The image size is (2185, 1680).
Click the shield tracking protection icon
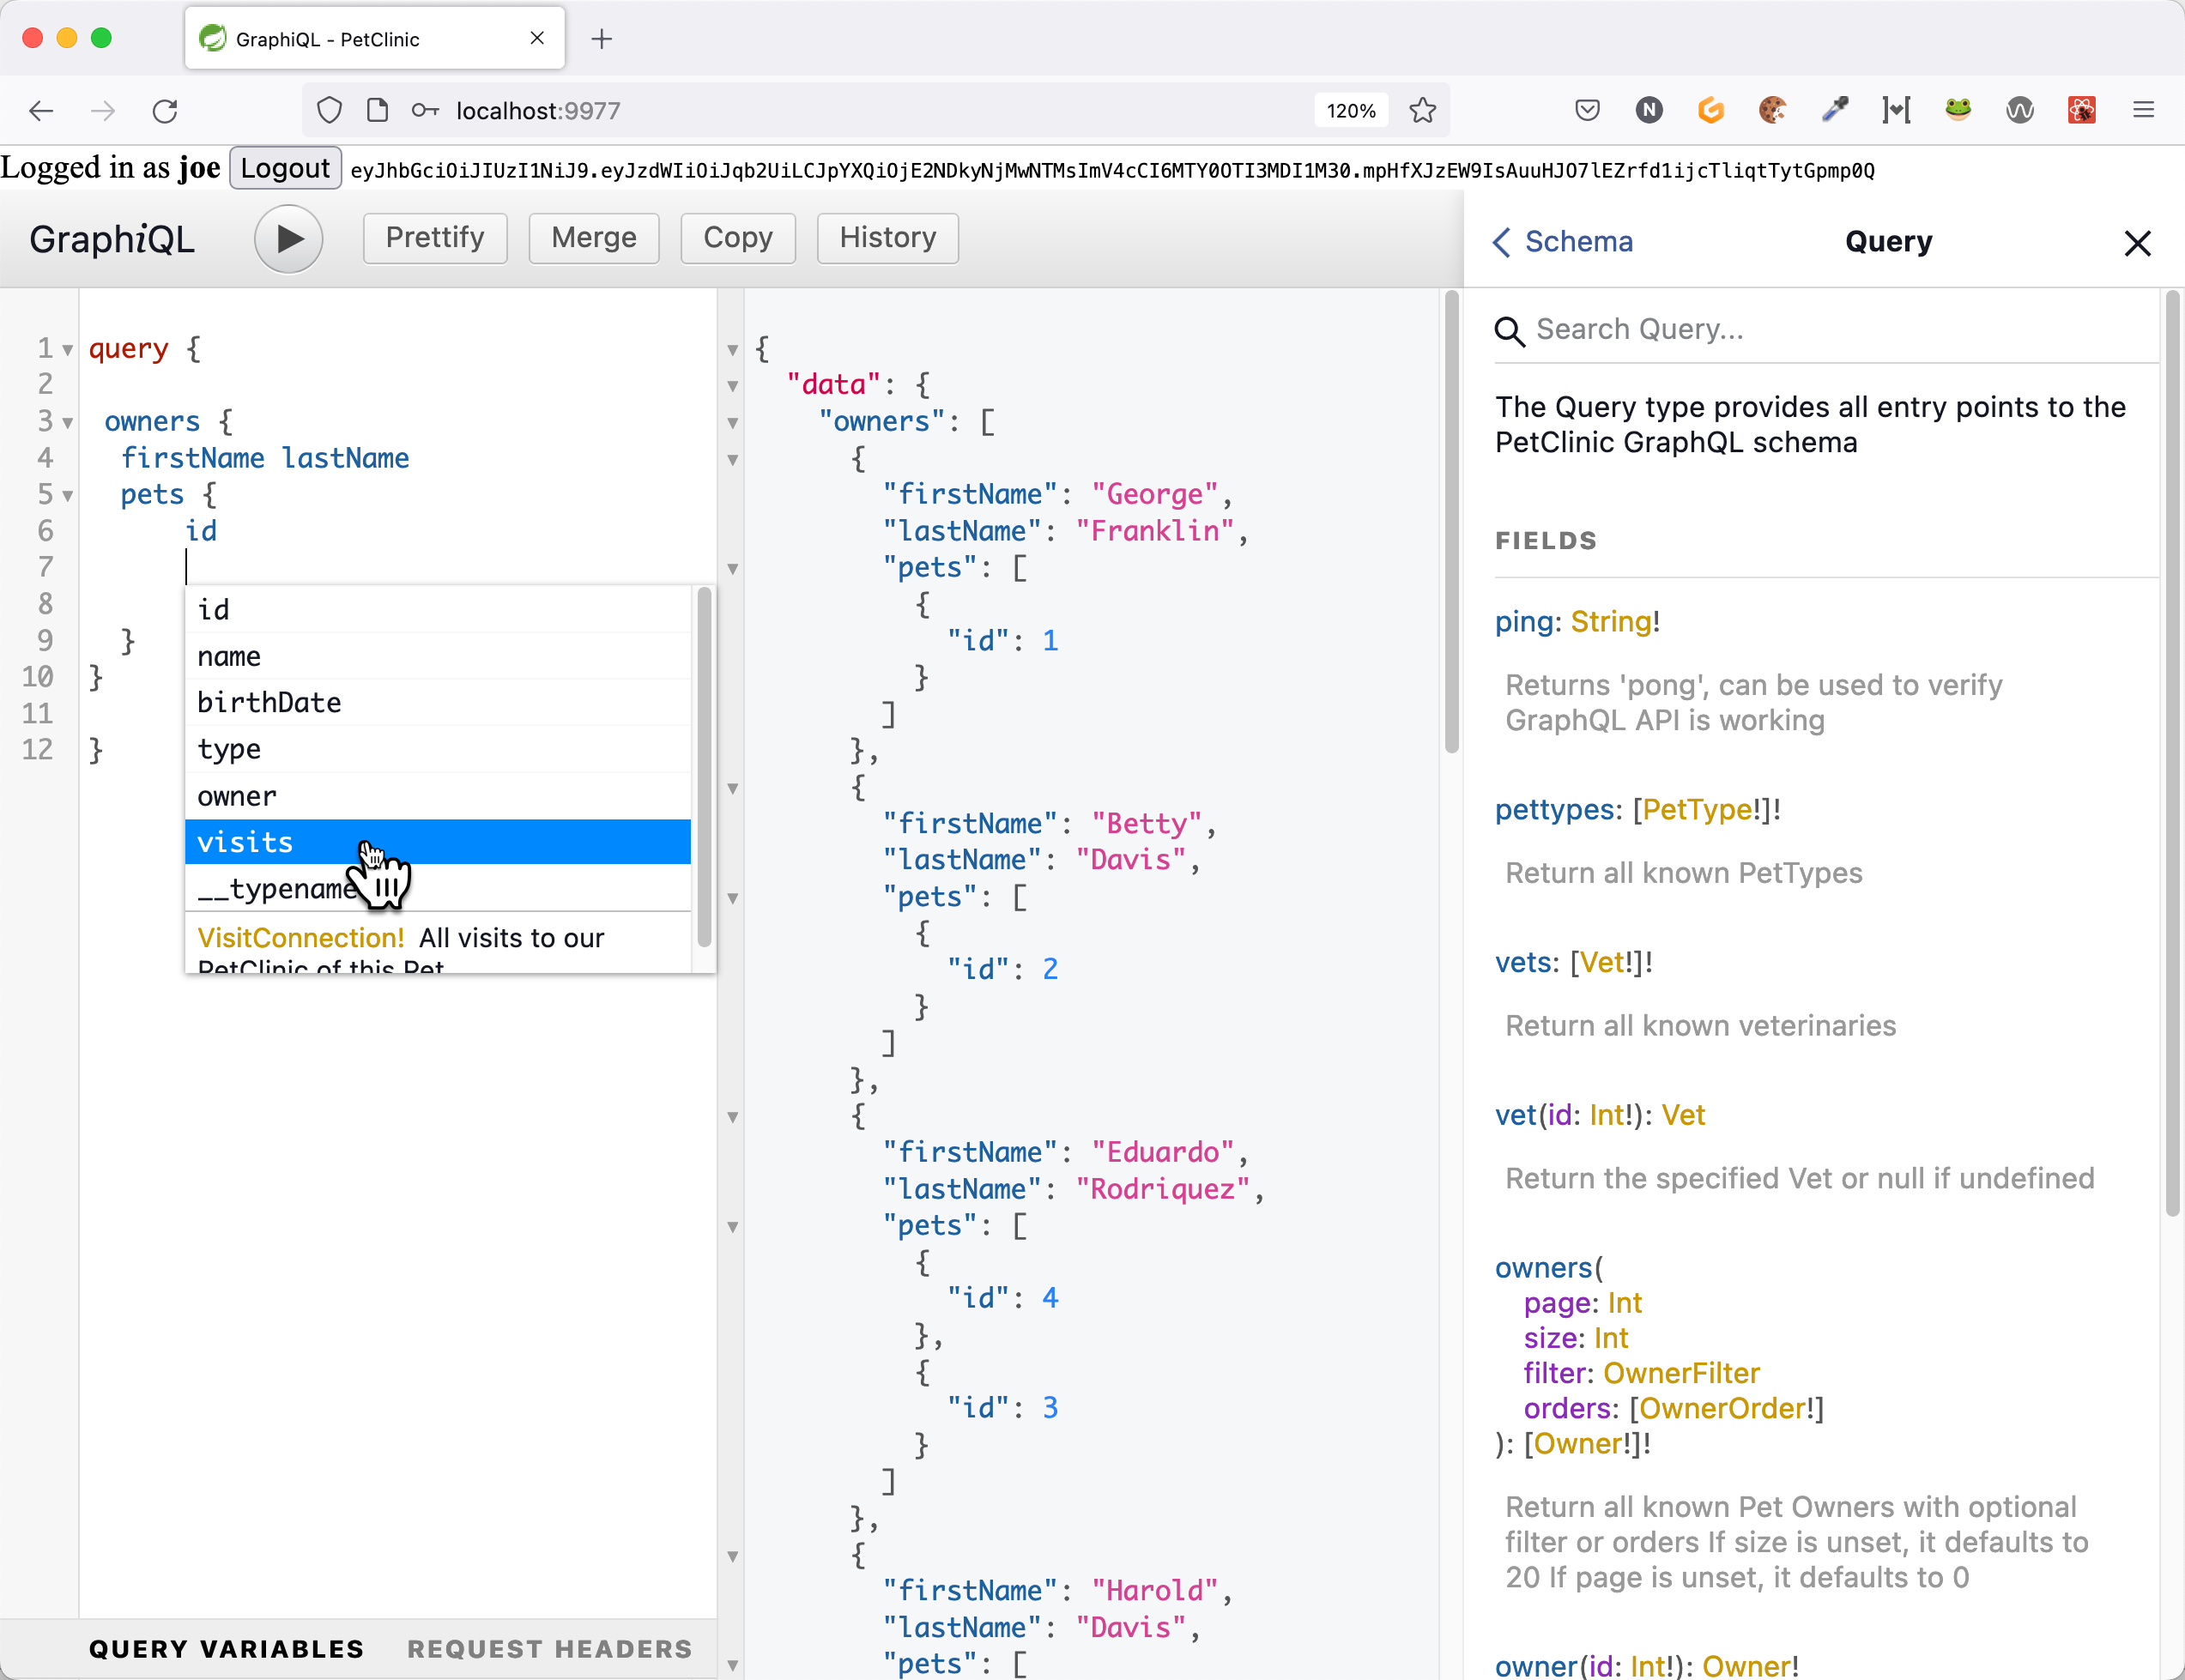(329, 111)
